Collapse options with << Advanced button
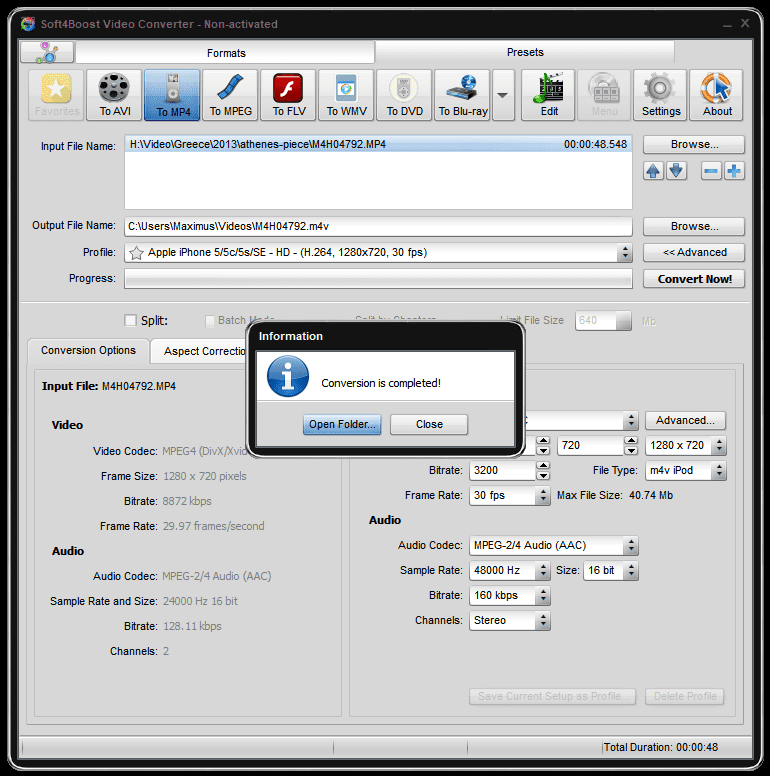Screen dimensions: 770x776 click(694, 252)
